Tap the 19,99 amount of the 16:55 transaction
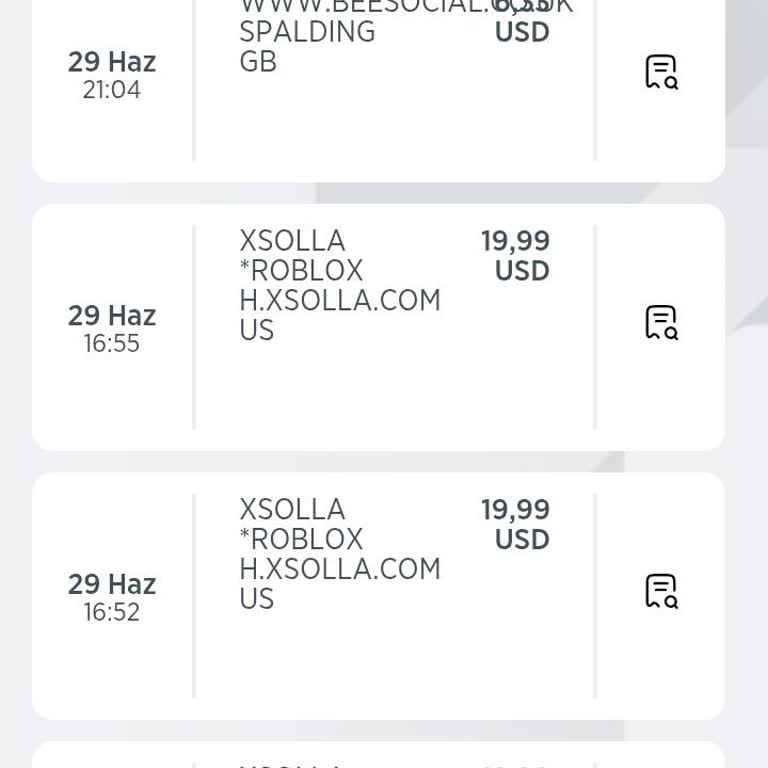This screenshot has width=768, height=768. pyautogui.click(x=515, y=241)
